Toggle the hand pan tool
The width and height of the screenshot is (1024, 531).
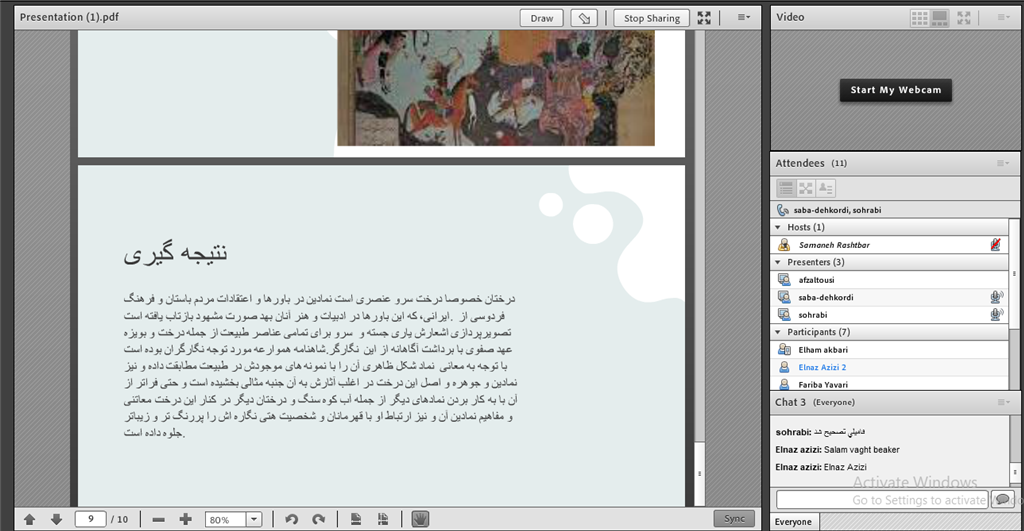[420, 519]
